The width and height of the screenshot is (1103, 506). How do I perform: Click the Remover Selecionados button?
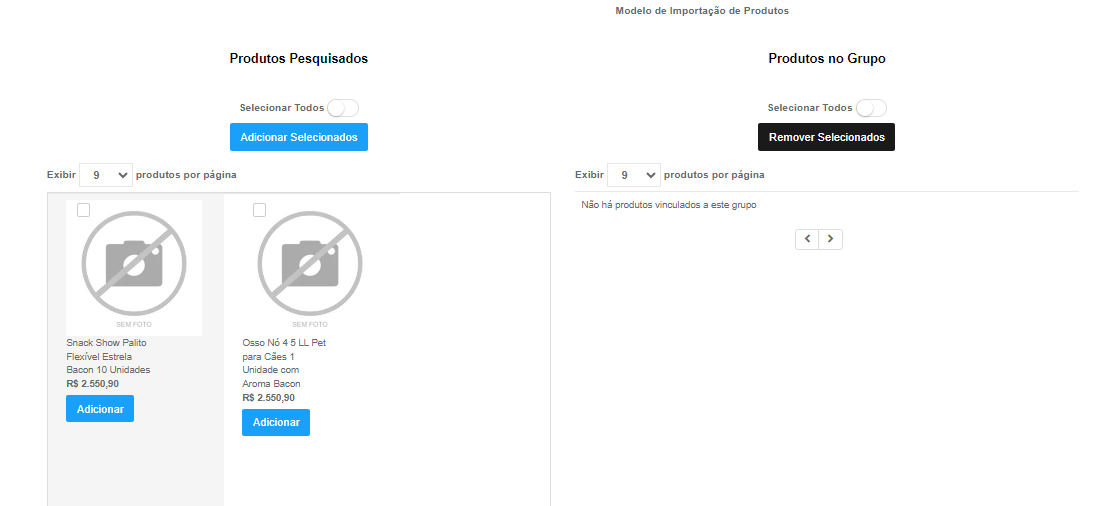tap(827, 137)
